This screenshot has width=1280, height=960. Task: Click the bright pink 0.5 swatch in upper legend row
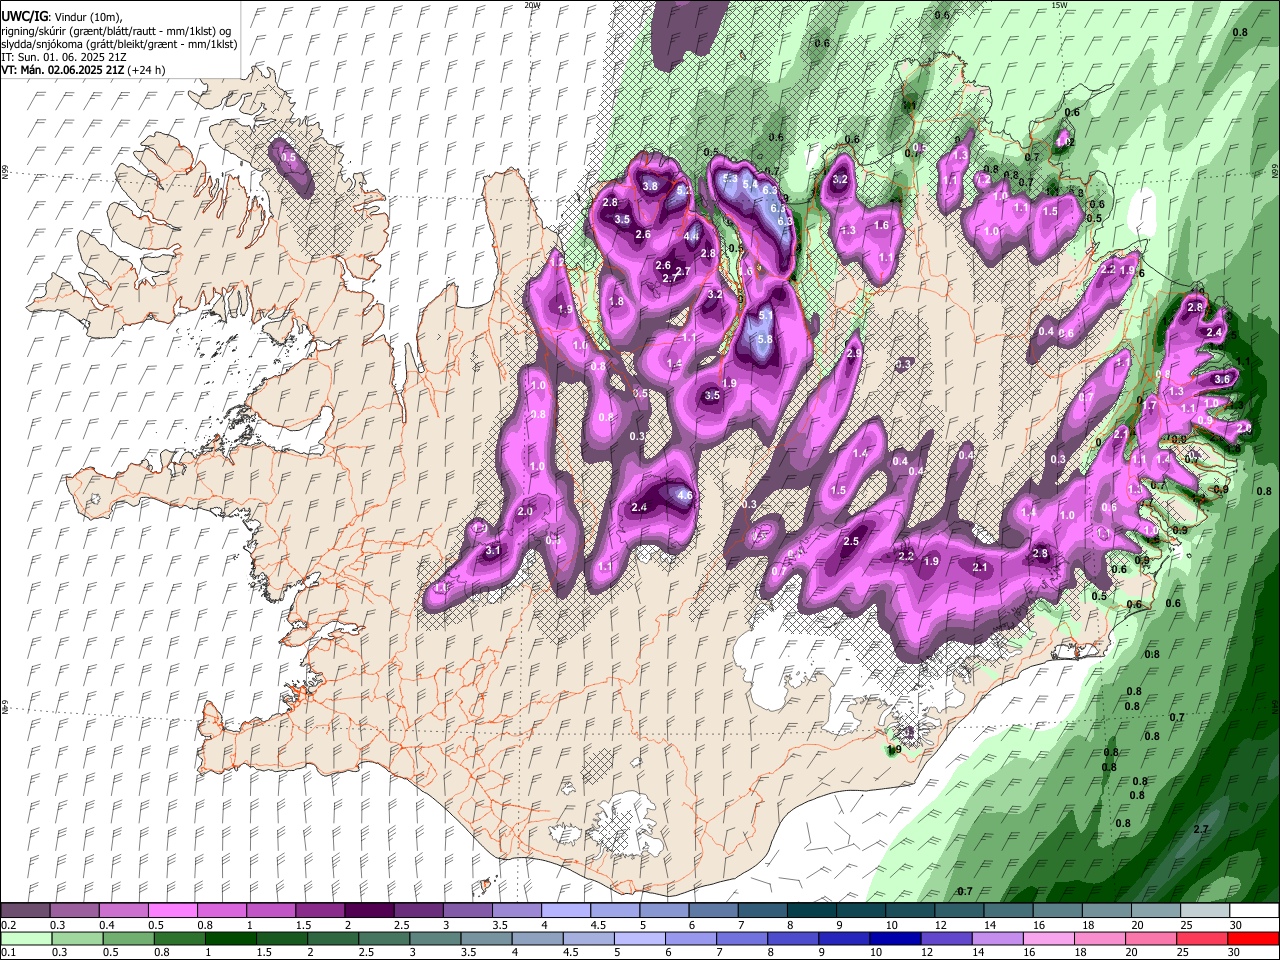tap(172, 911)
